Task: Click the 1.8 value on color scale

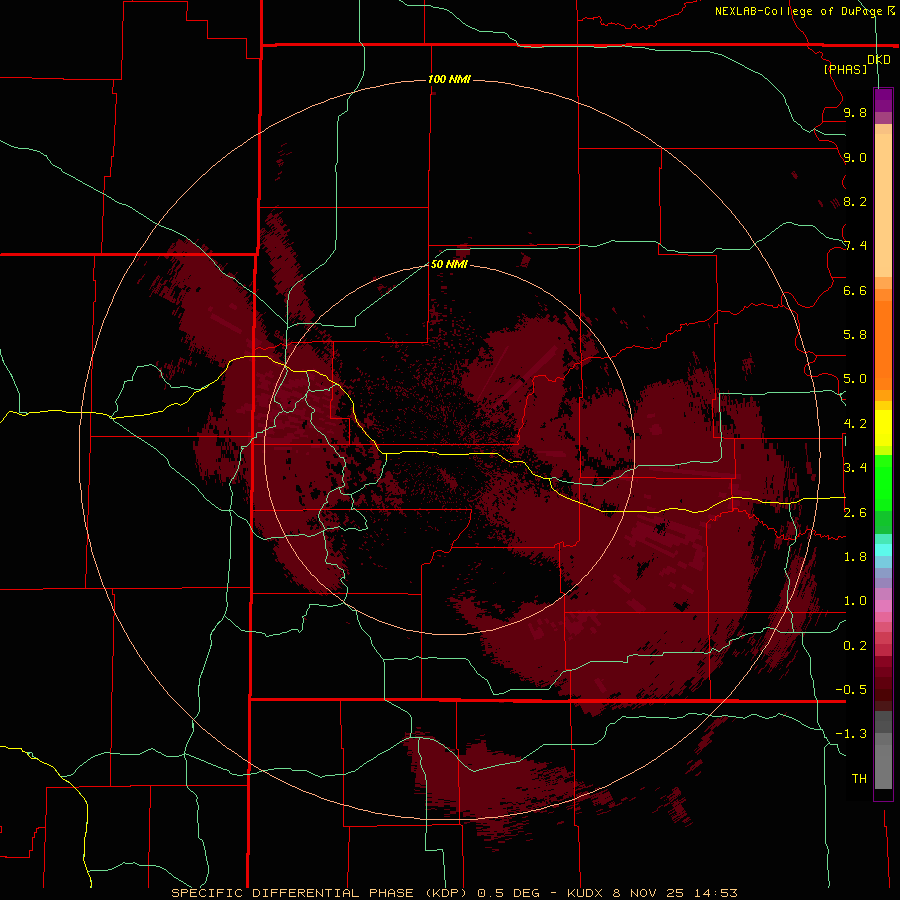Action: (x=855, y=557)
